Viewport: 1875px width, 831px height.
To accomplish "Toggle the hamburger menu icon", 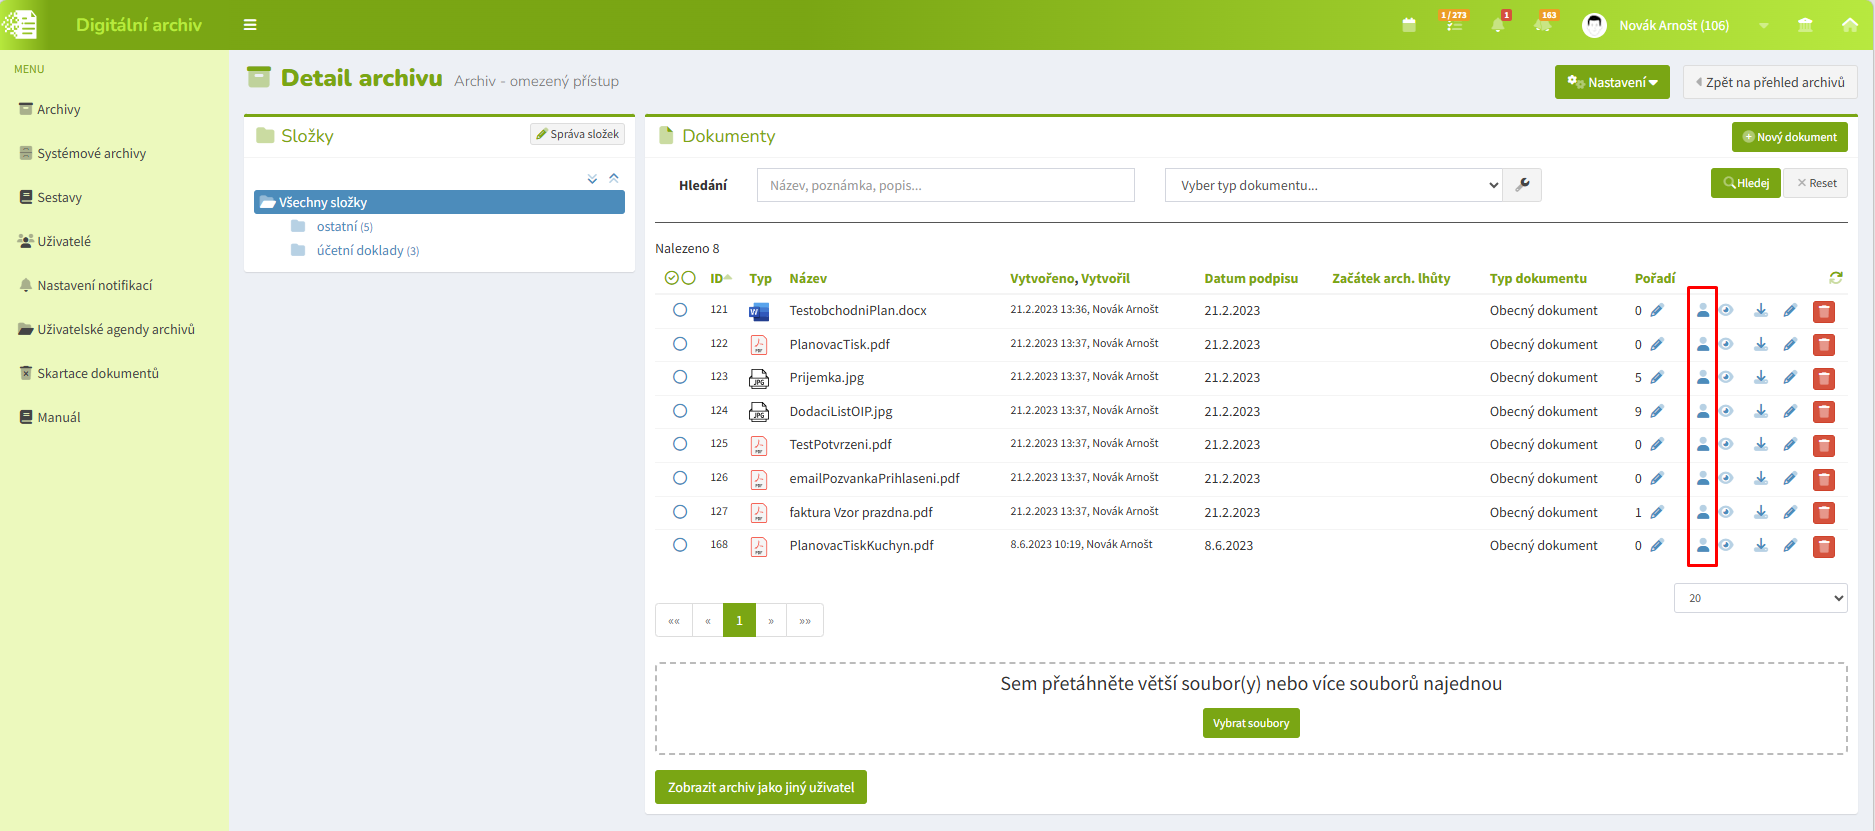I will 250,25.
